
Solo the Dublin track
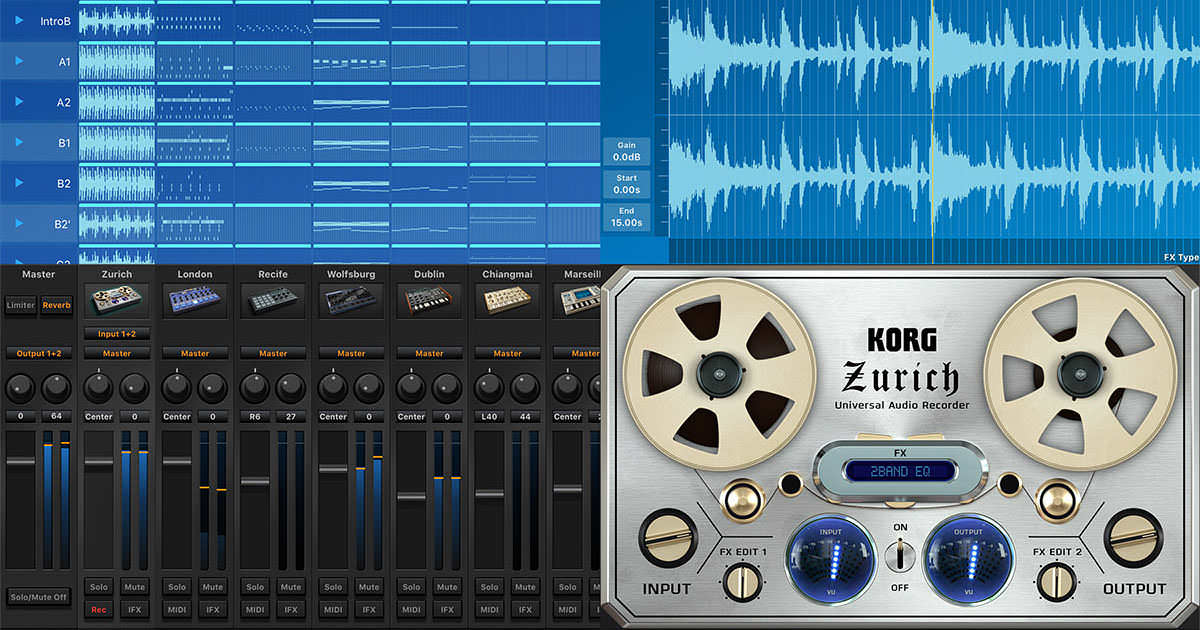[411, 587]
